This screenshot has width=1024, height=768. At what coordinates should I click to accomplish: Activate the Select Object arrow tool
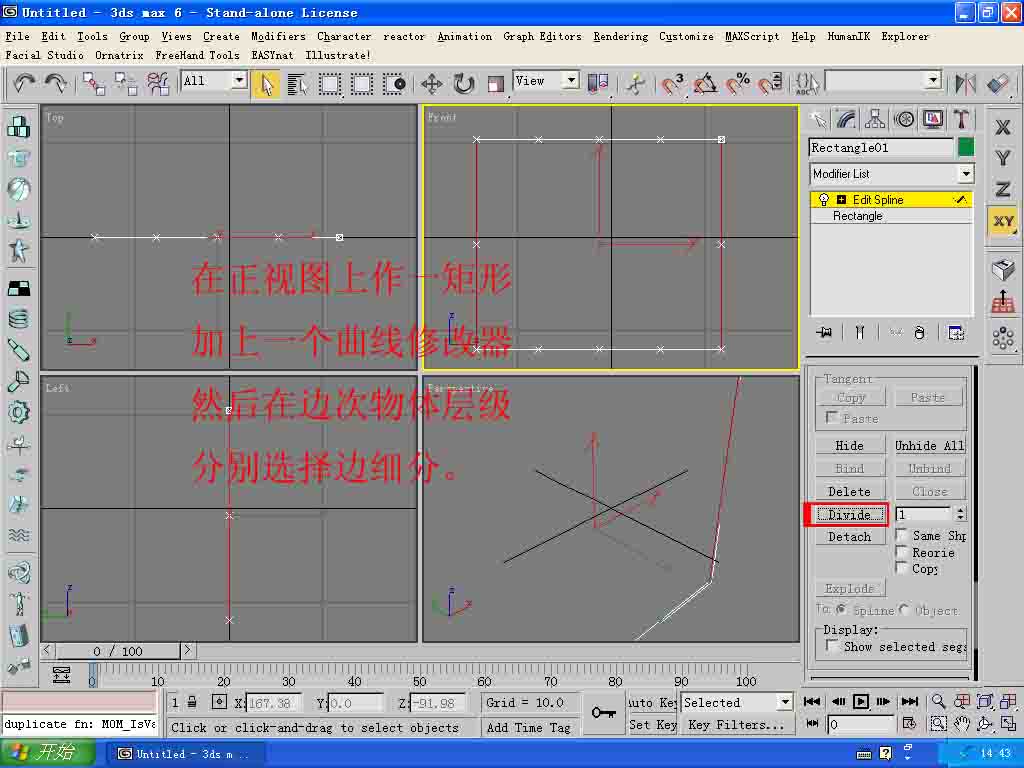point(266,84)
